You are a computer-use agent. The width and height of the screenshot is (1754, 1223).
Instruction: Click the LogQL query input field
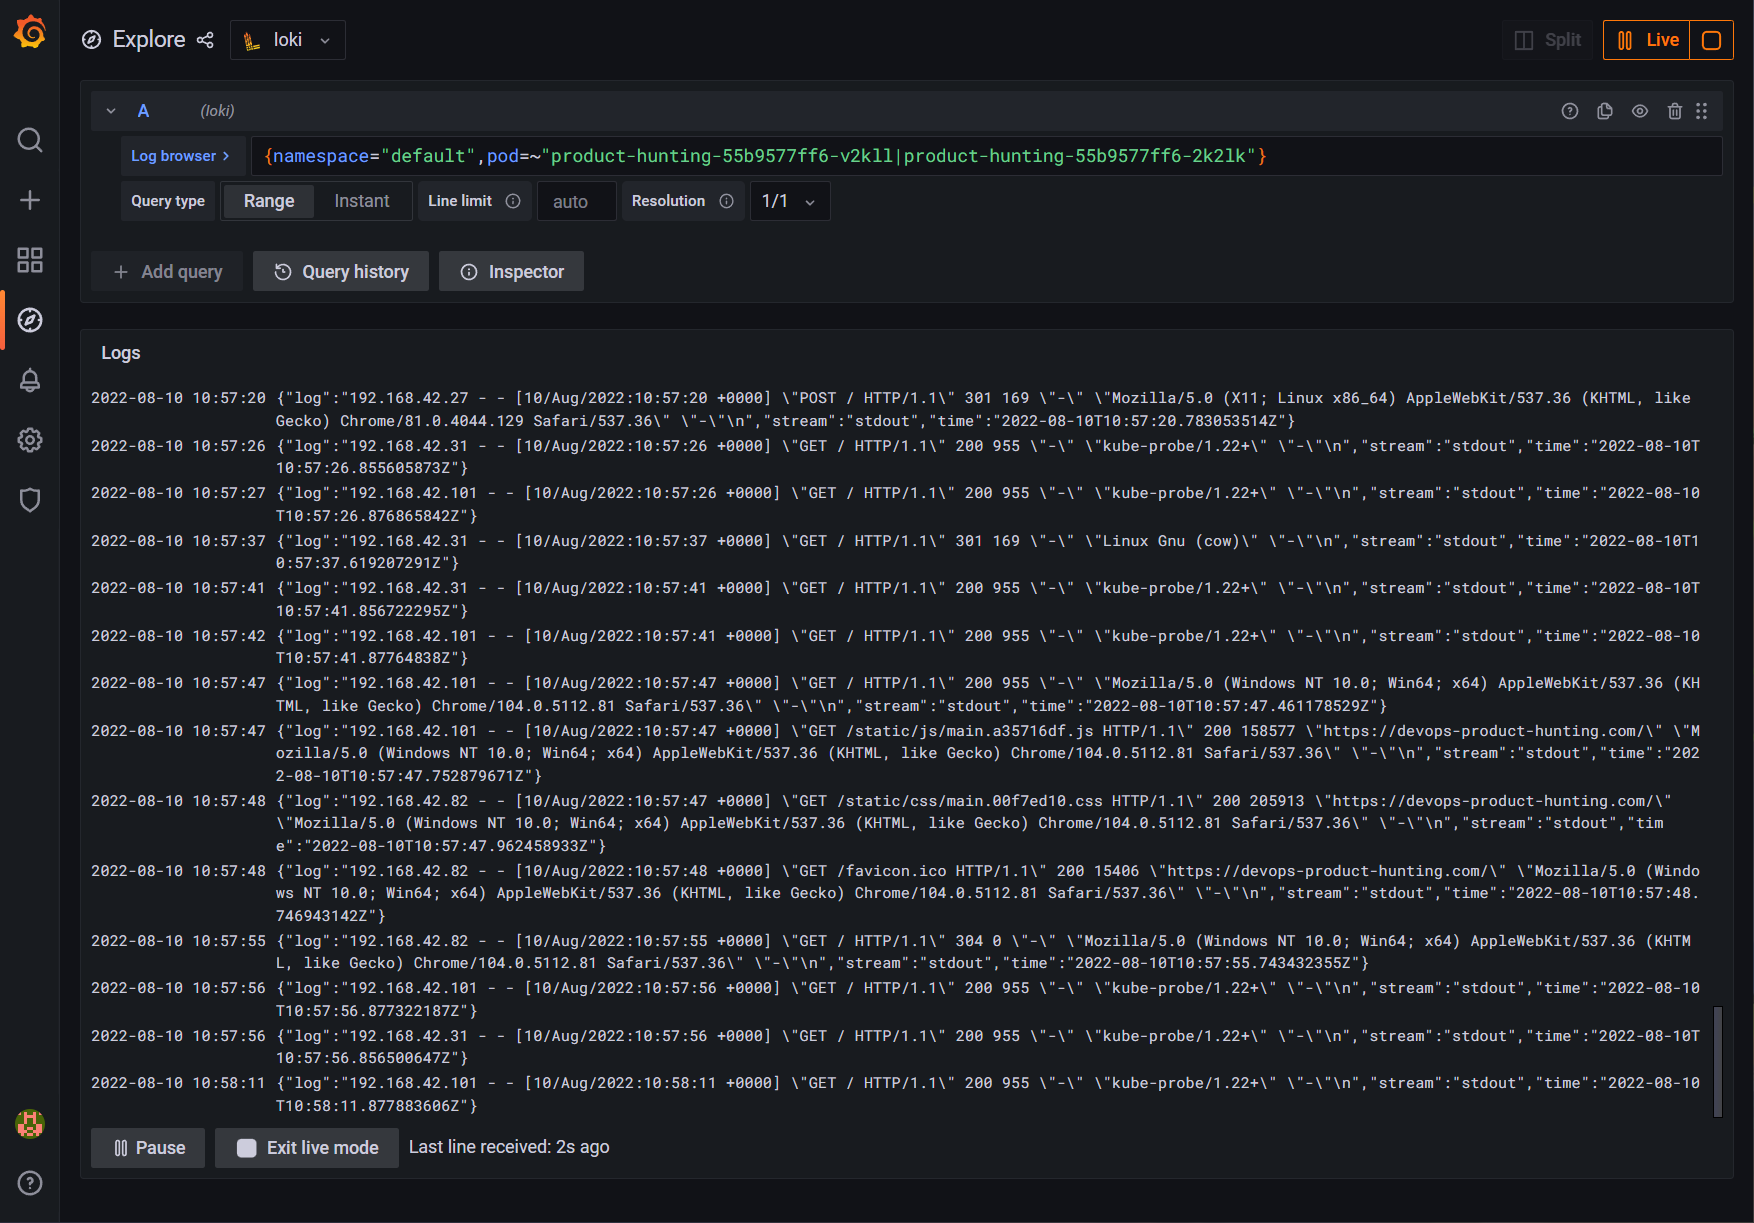pyautogui.click(x=986, y=156)
